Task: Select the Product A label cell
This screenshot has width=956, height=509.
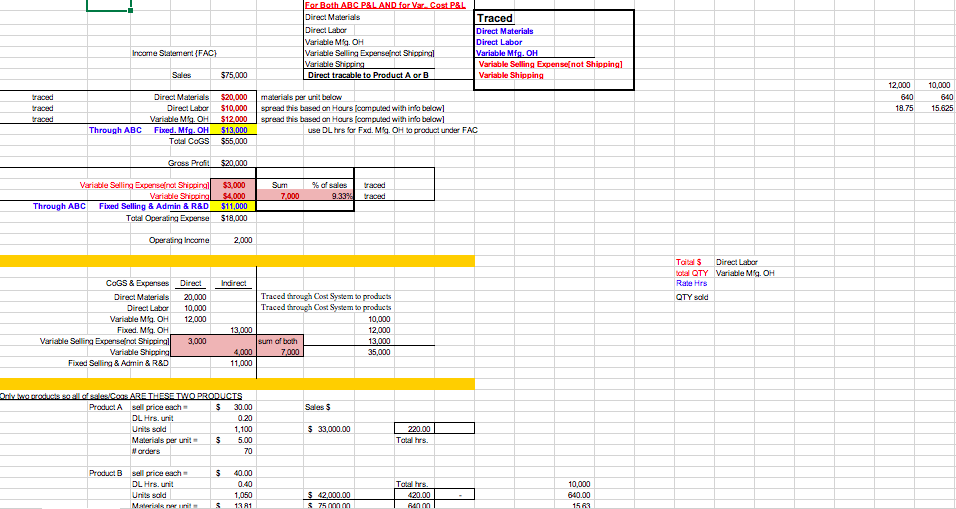Action: (105, 407)
